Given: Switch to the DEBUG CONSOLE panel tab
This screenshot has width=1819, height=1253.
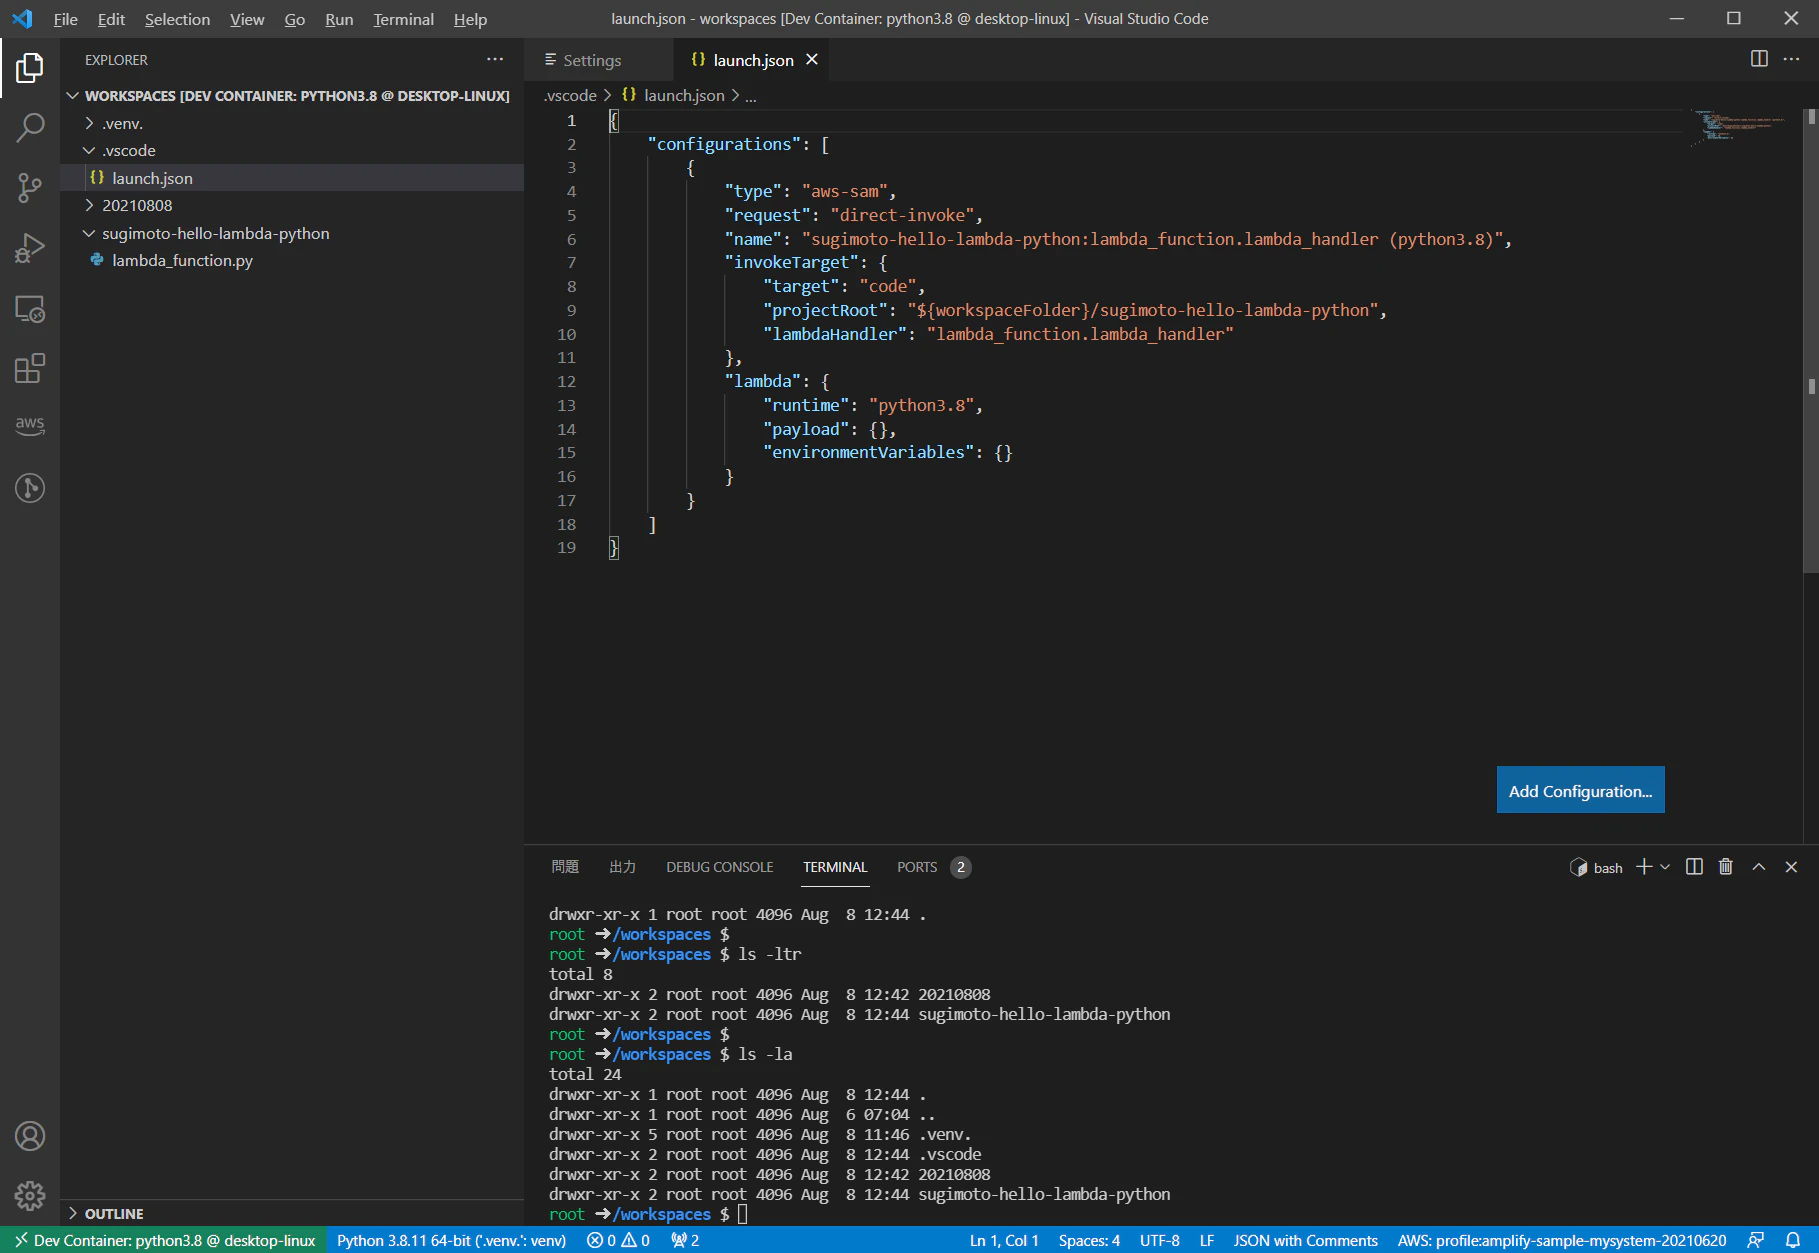Looking at the screenshot, I should coord(720,867).
